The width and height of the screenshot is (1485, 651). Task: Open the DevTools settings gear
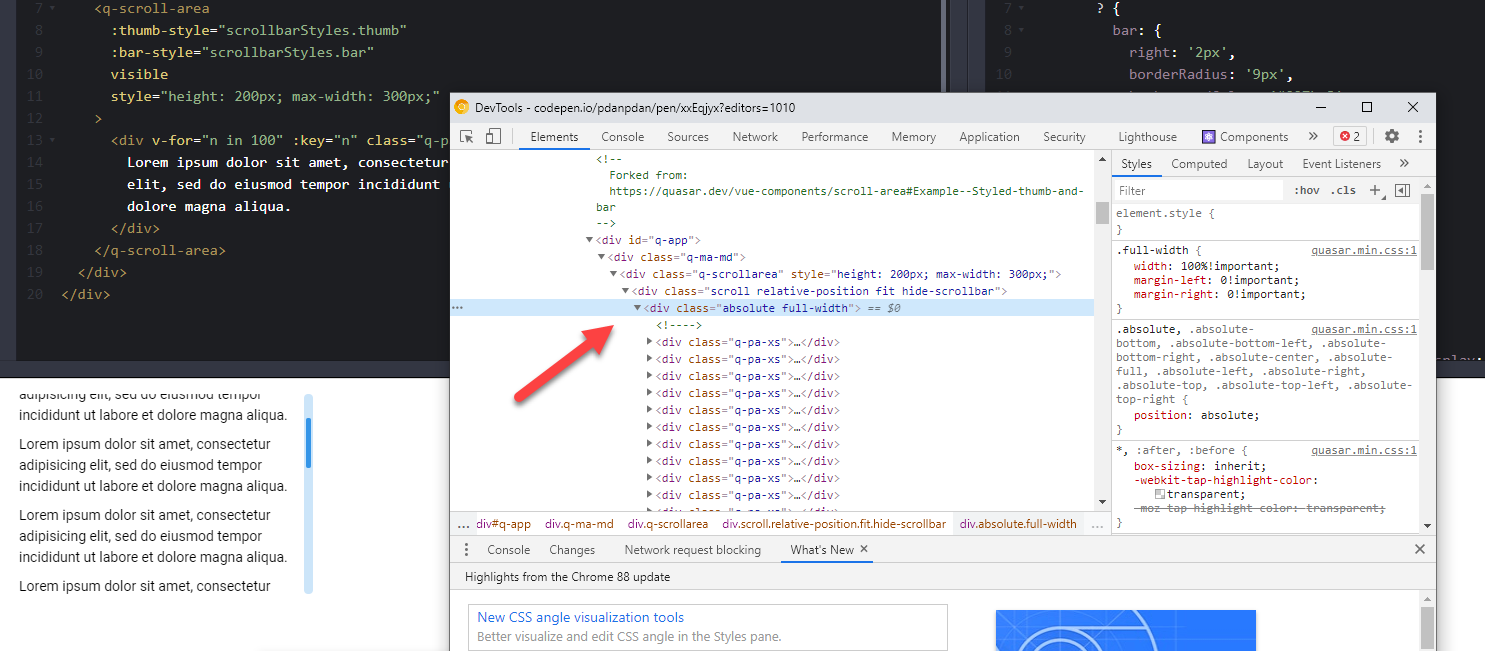pos(1393,136)
